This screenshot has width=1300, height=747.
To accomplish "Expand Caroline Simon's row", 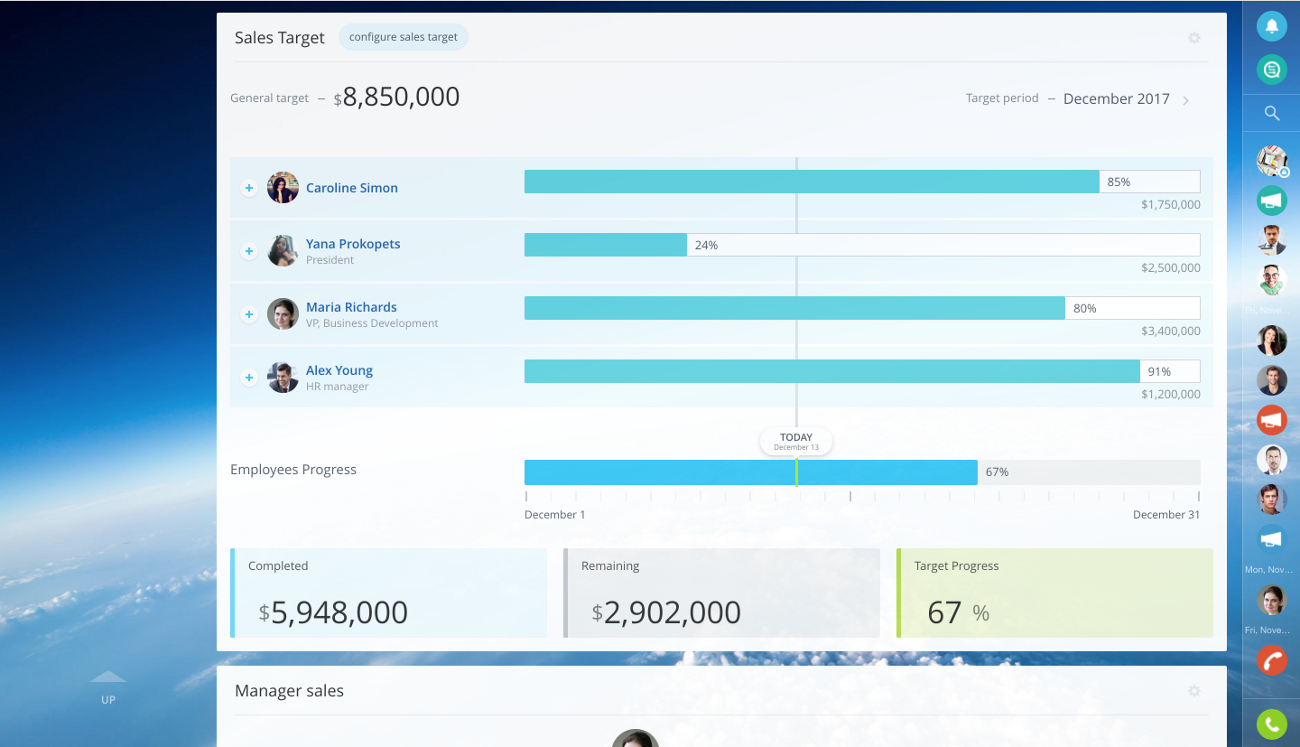I will pyautogui.click(x=249, y=188).
